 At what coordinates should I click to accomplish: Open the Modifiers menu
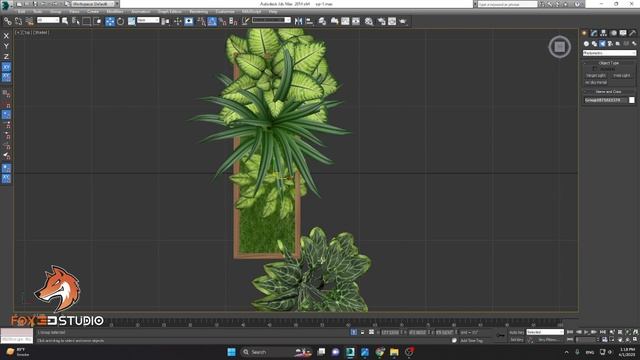click(115, 11)
